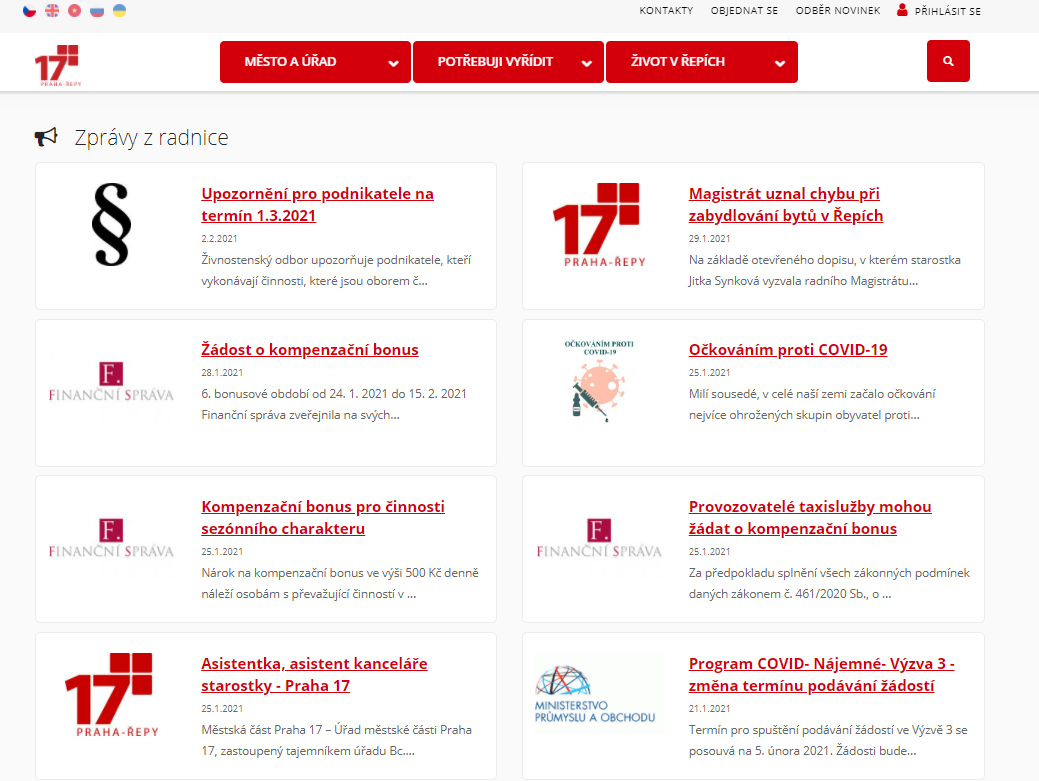This screenshot has height=781, width=1039.
Task: Open the Praha-Řepy 17 logo in header
Action: pyautogui.click(x=58, y=65)
